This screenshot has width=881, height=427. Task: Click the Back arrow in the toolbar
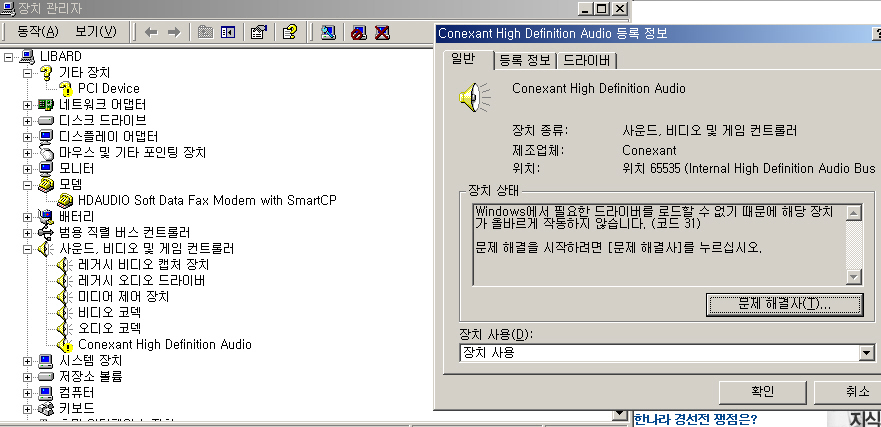(151, 32)
